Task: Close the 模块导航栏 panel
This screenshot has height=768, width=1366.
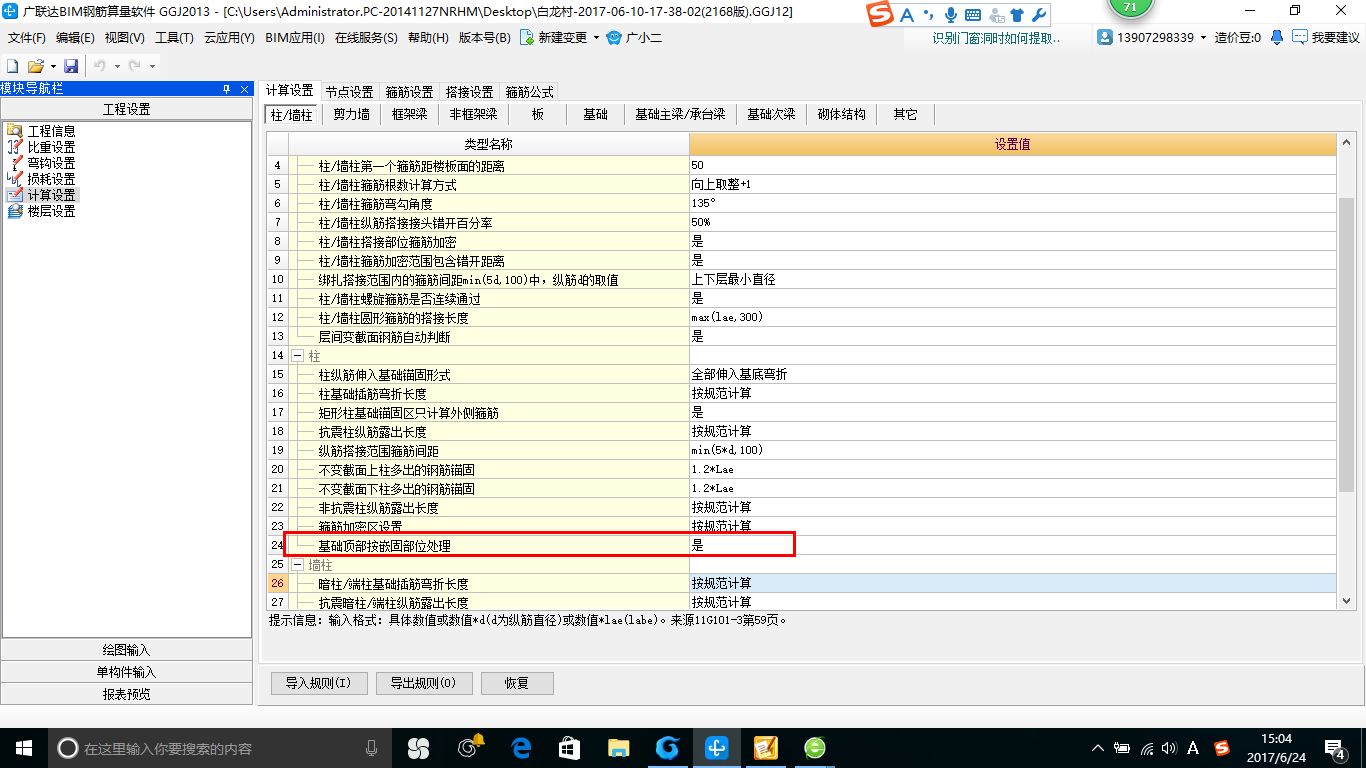Action: tap(244, 89)
